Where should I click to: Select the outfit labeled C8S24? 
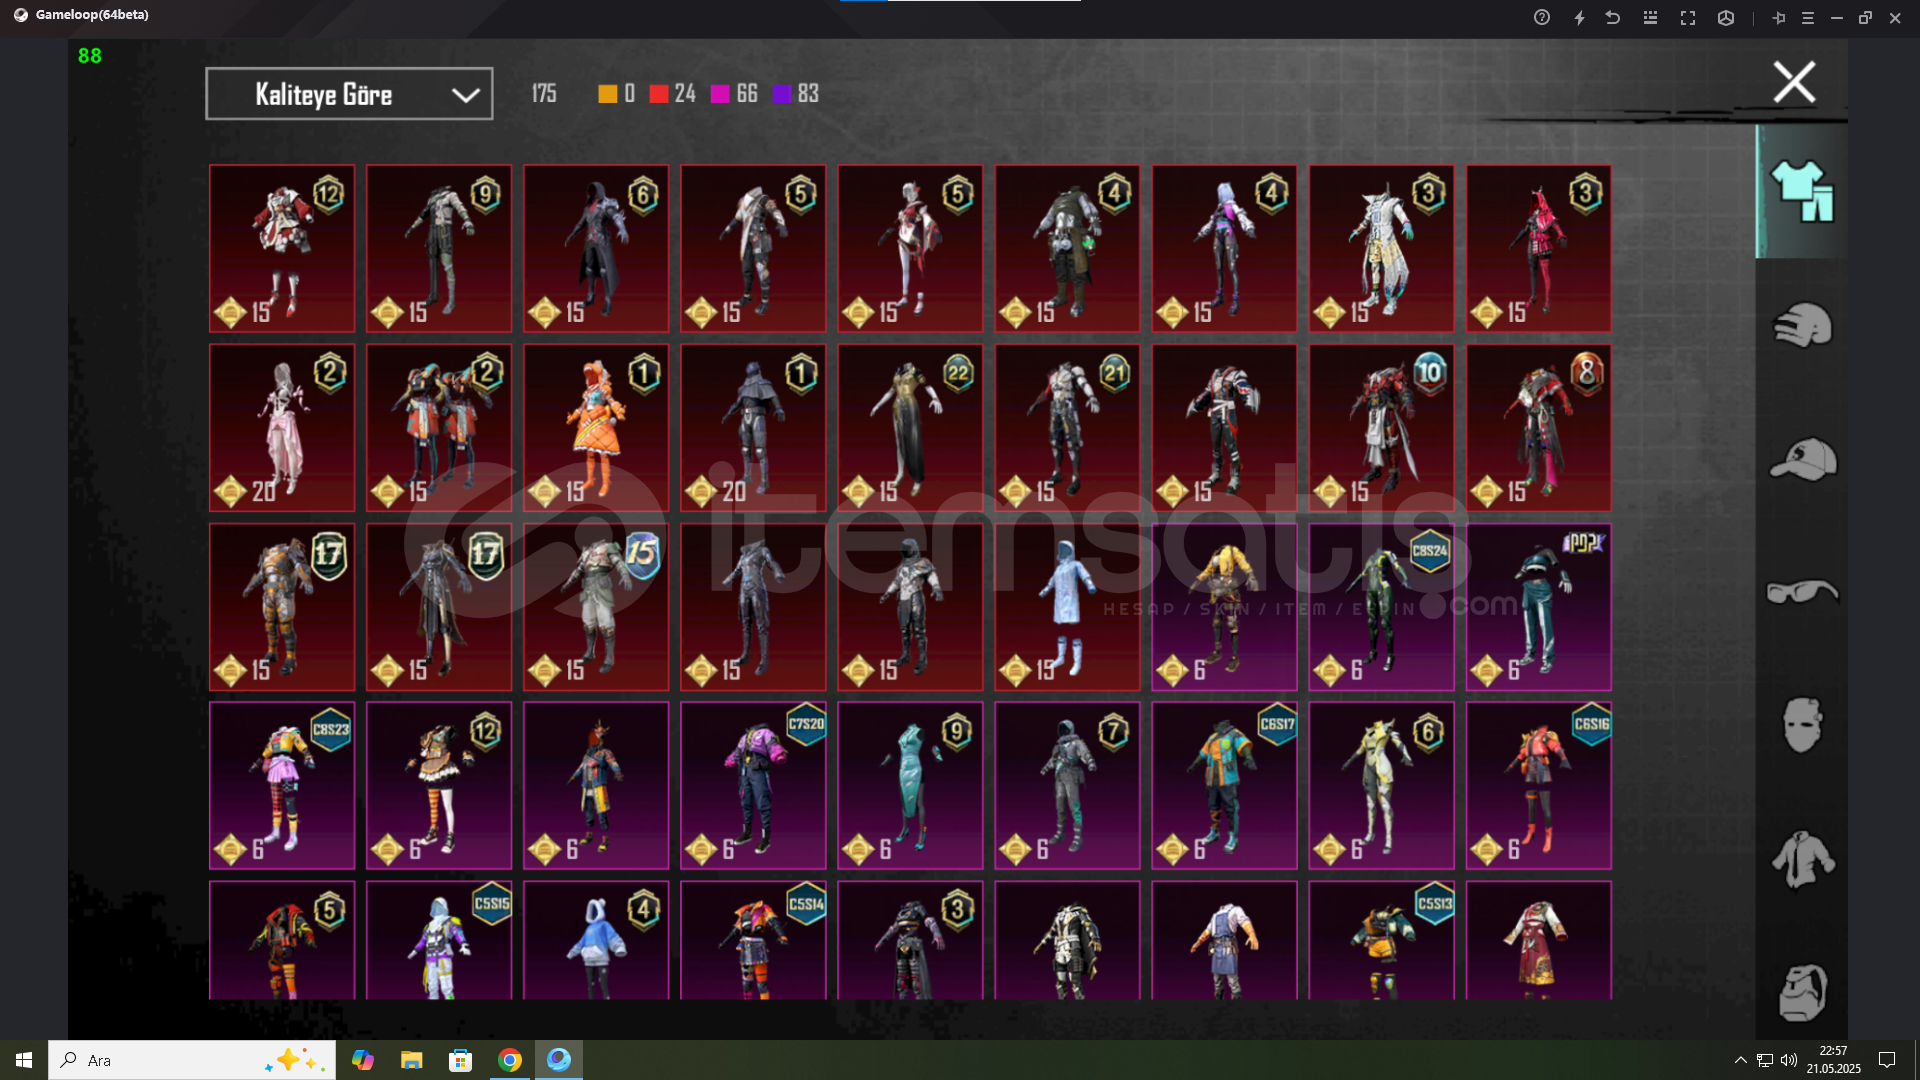[x=1381, y=607]
